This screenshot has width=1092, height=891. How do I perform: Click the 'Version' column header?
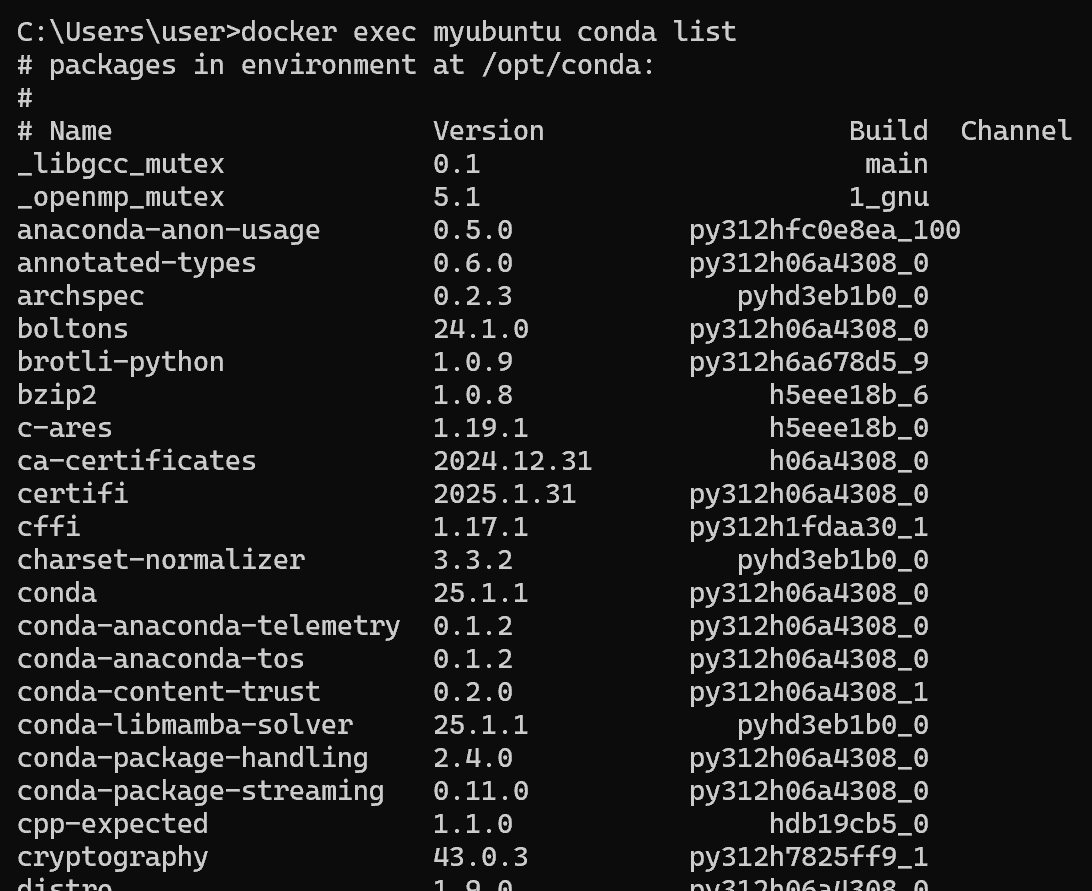pos(488,131)
